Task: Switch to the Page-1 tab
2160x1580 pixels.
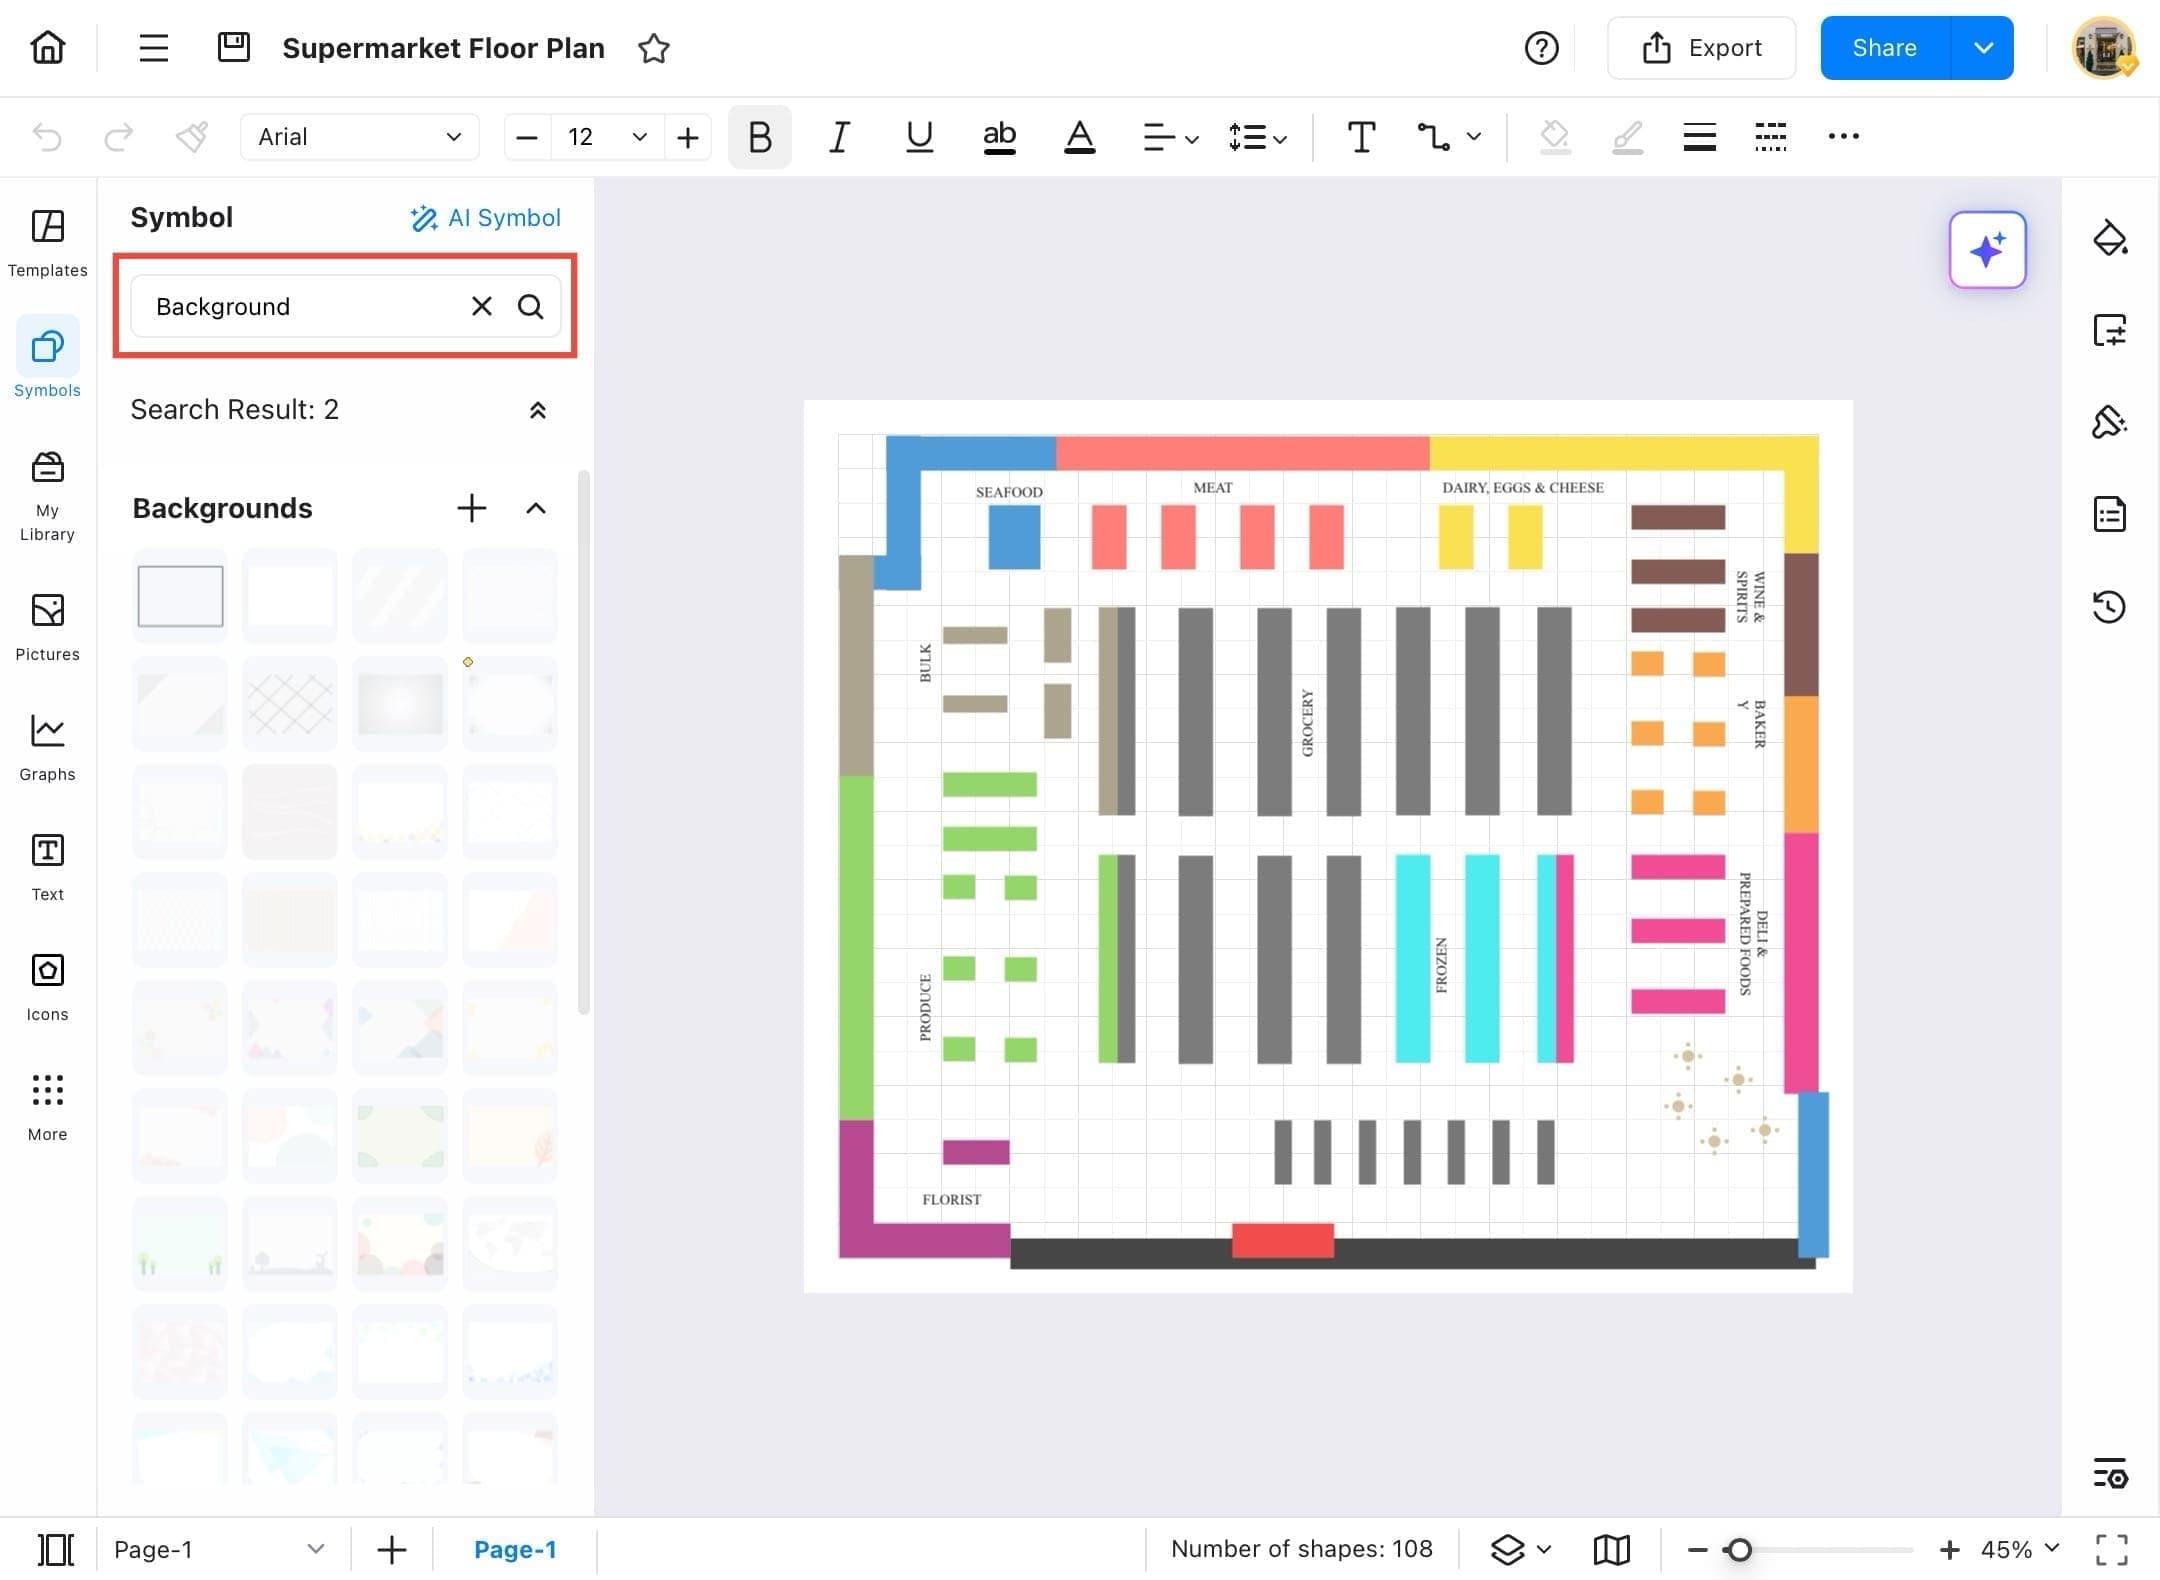Action: point(514,1549)
